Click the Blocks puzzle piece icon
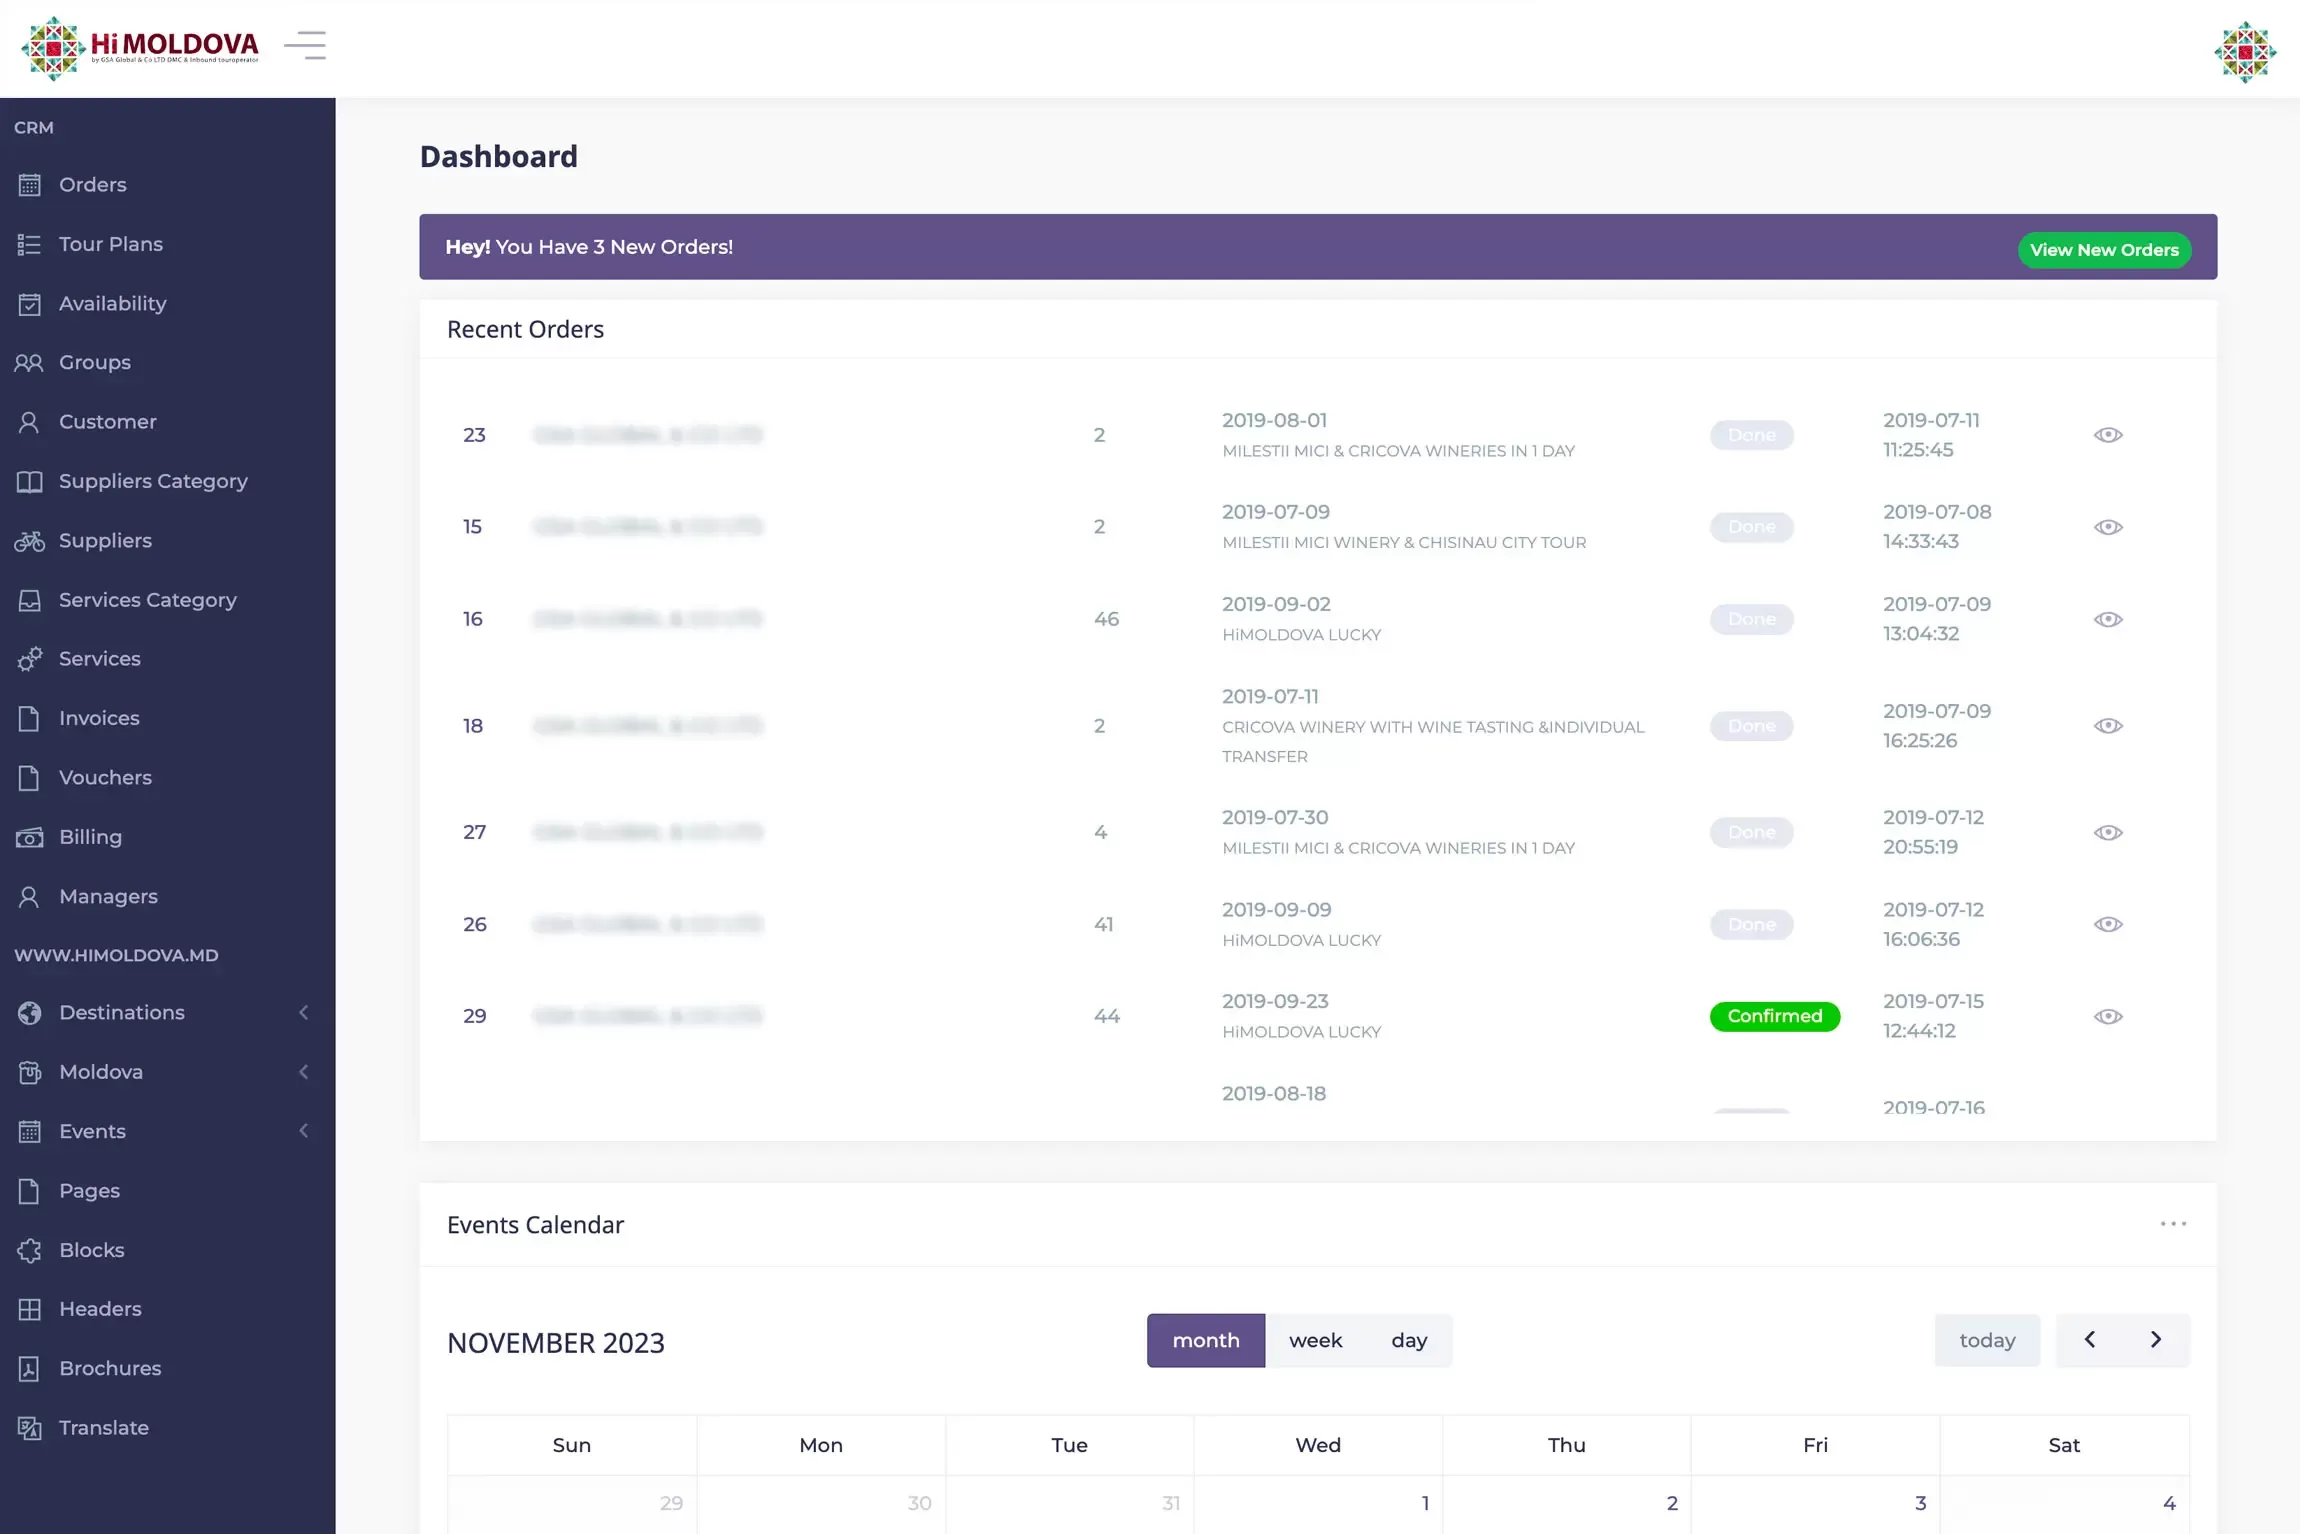 tap(29, 1251)
